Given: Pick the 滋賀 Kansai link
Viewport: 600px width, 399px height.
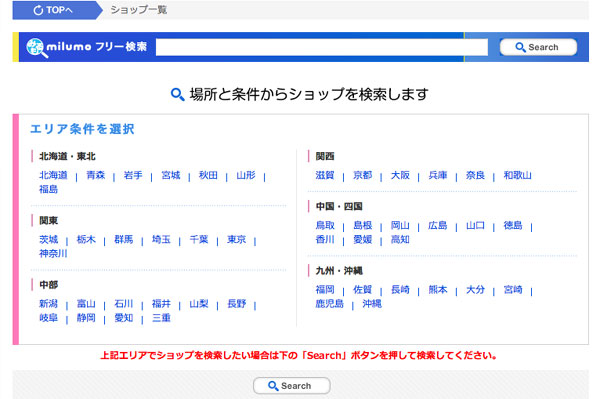Looking at the screenshot, I should (325, 175).
